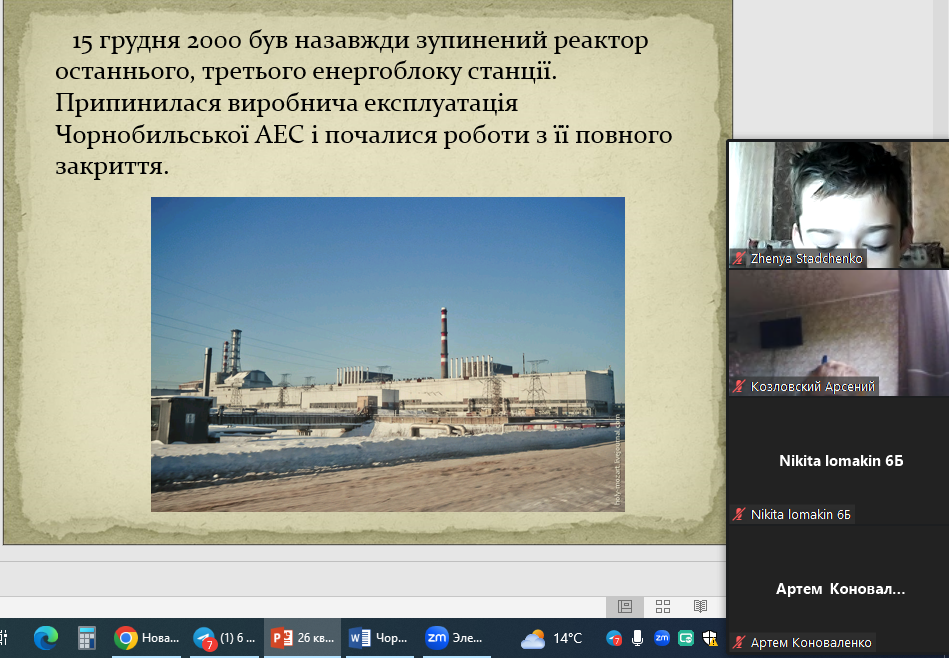Select Козловский Арсений's video tile
This screenshot has width=949, height=658.
(839, 333)
